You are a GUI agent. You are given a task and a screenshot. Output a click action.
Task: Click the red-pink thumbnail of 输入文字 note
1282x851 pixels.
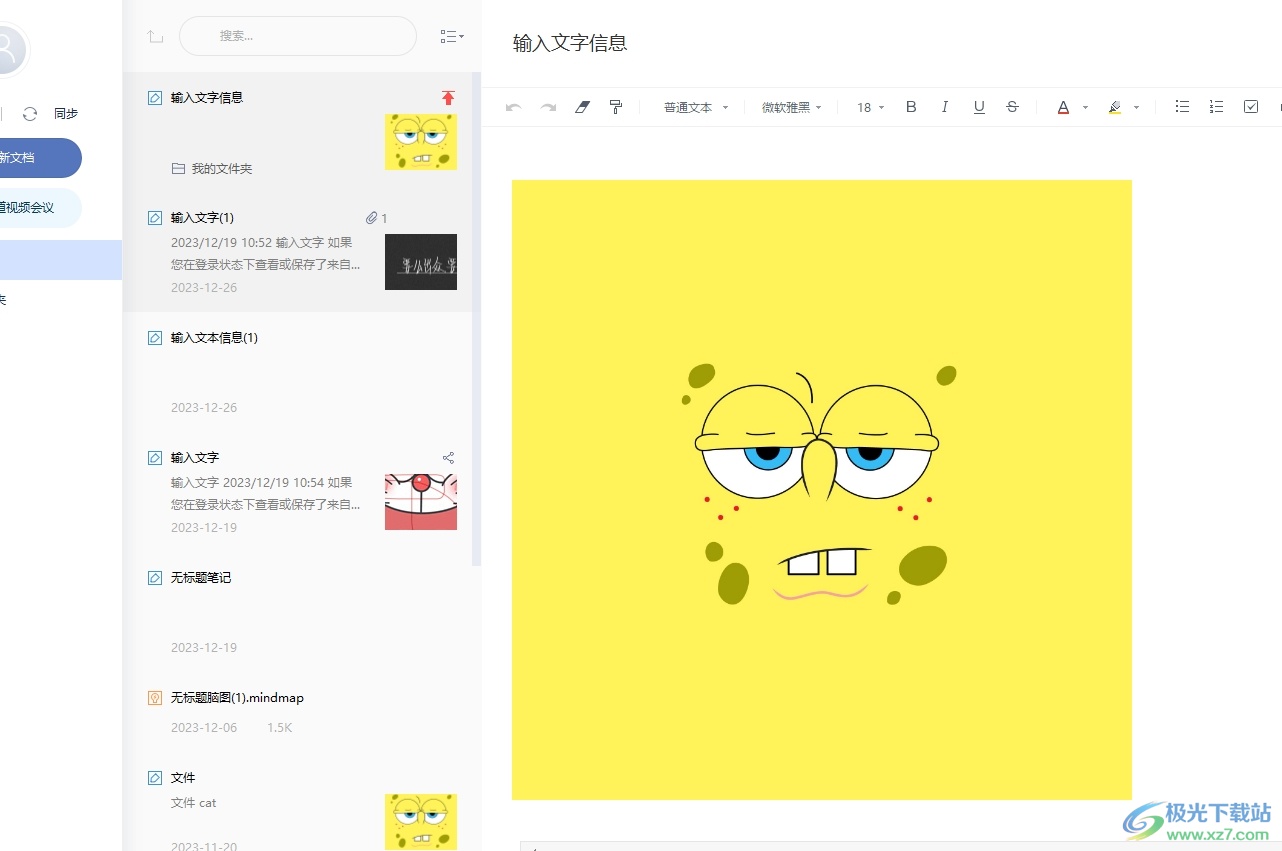click(421, 502)
